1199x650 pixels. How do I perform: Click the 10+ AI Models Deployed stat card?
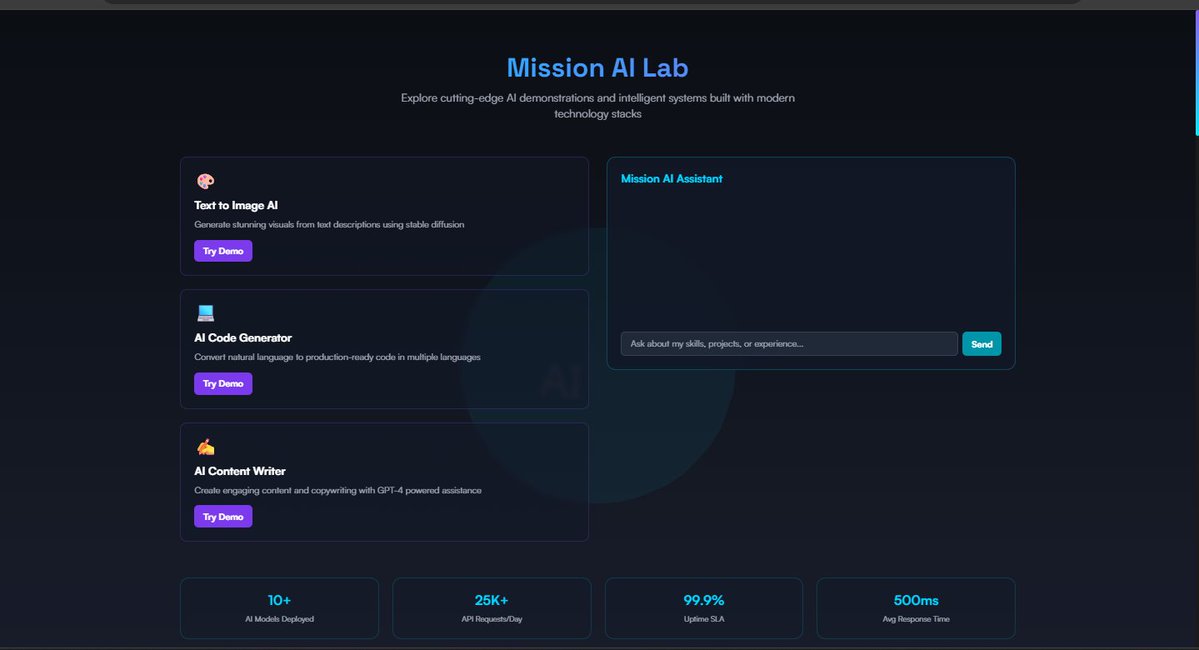279,606
